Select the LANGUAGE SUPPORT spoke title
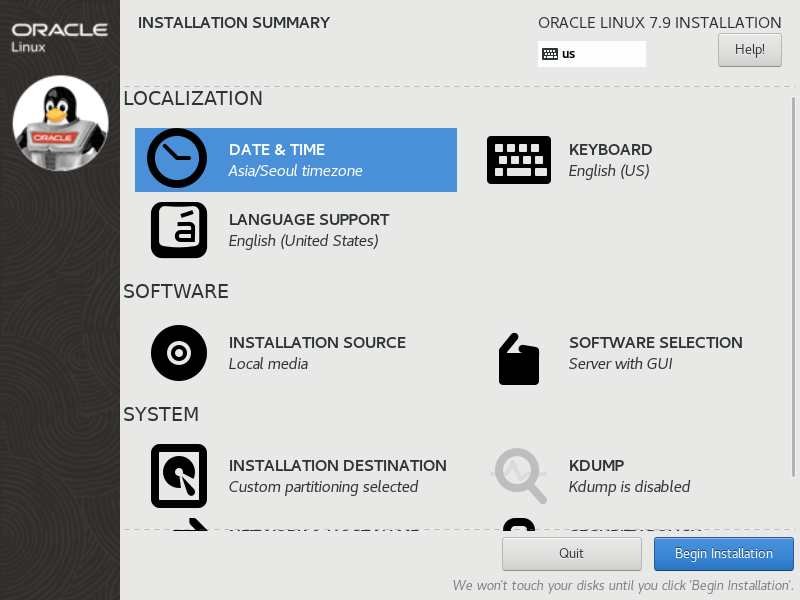800x600 pixels. click(x=309, y=219)
